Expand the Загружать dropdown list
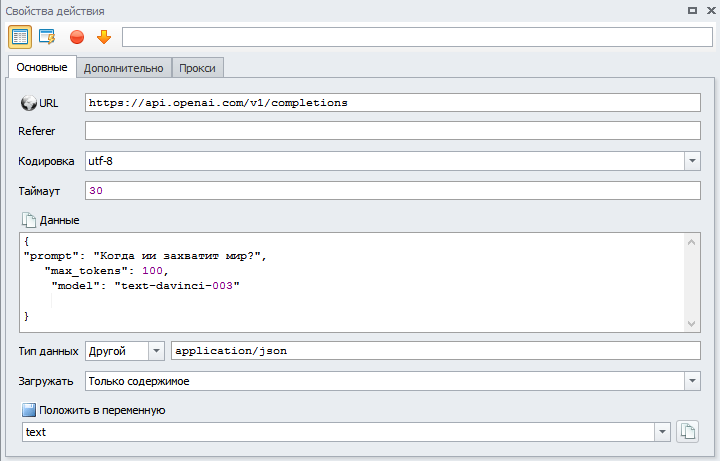The width and height of the screenshot is (720, 461). [x=692, y=381]
